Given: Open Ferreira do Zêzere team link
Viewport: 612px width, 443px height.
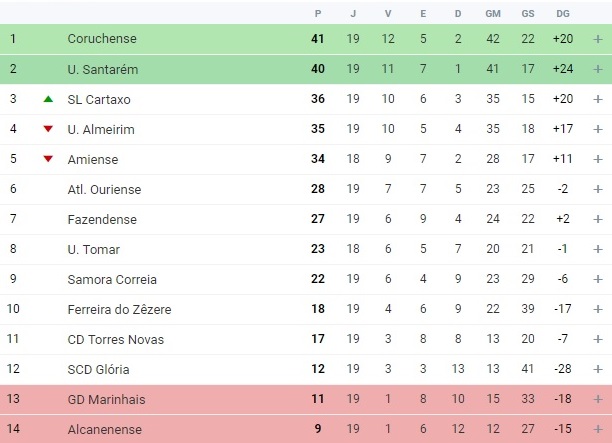Looking at the screenshot, I should click(x=119, y=310).
